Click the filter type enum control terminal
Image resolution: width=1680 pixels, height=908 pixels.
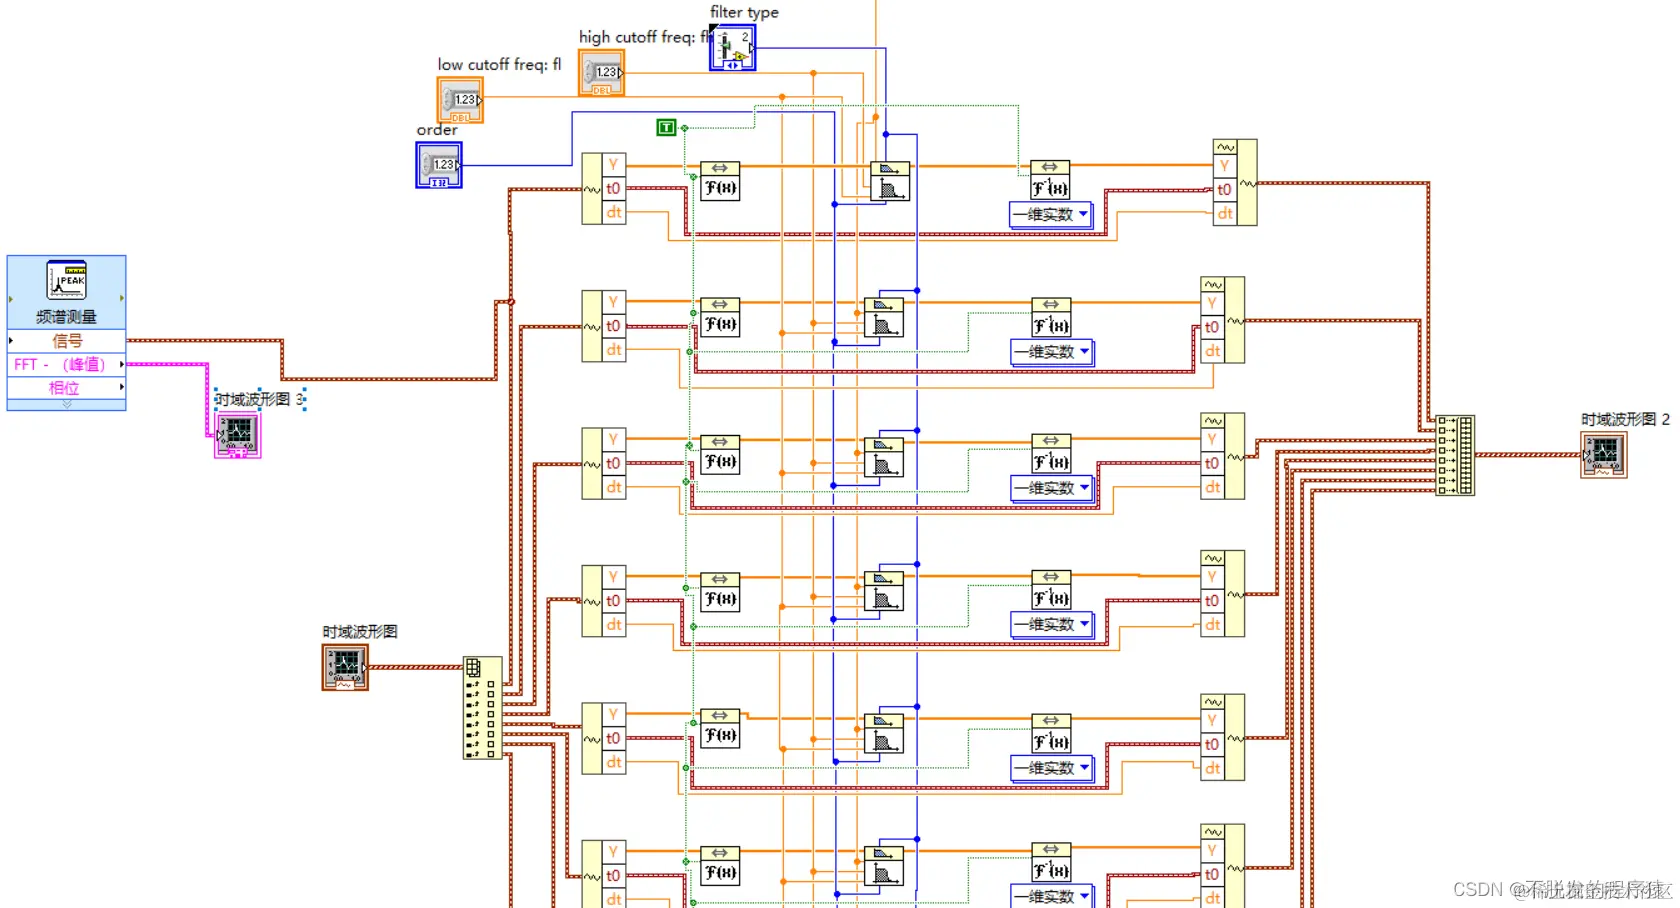(733, 48)
